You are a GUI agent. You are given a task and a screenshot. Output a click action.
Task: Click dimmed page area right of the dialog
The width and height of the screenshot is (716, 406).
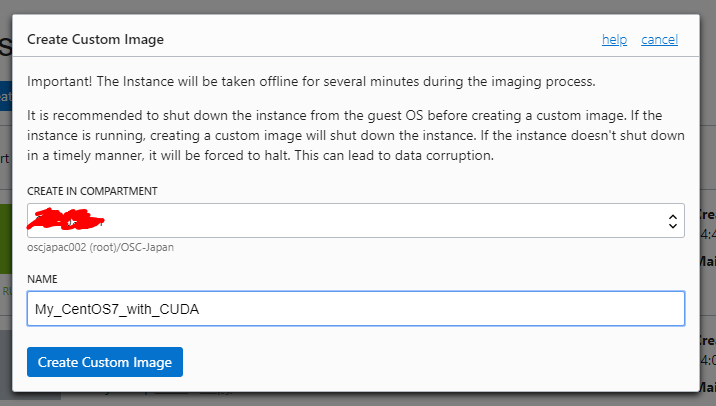coord(707,300)
